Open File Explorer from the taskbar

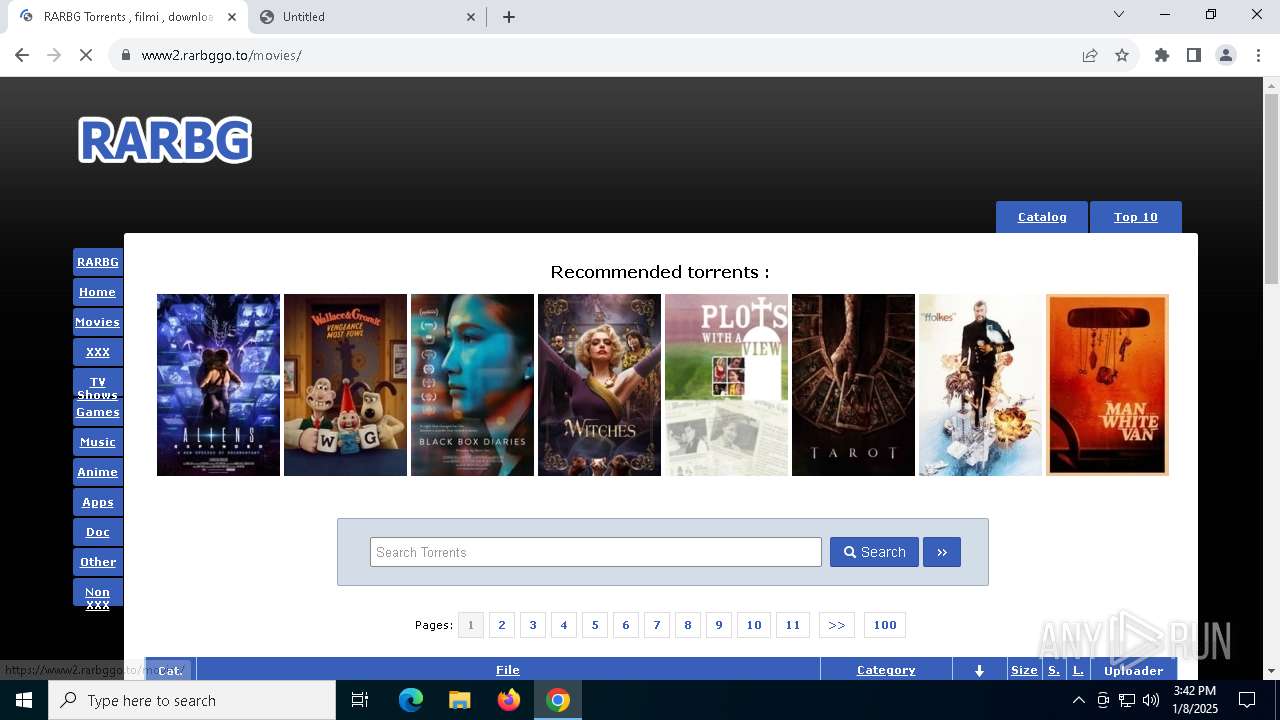coord(460,700)
